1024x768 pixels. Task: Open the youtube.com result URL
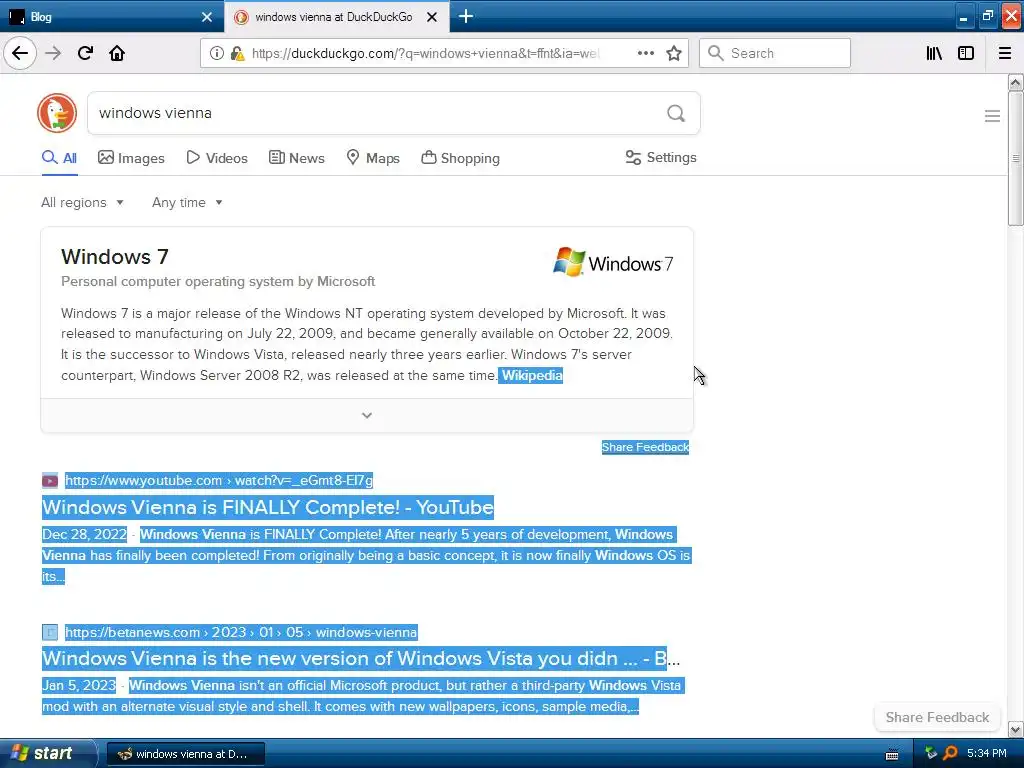pos(219,481)
